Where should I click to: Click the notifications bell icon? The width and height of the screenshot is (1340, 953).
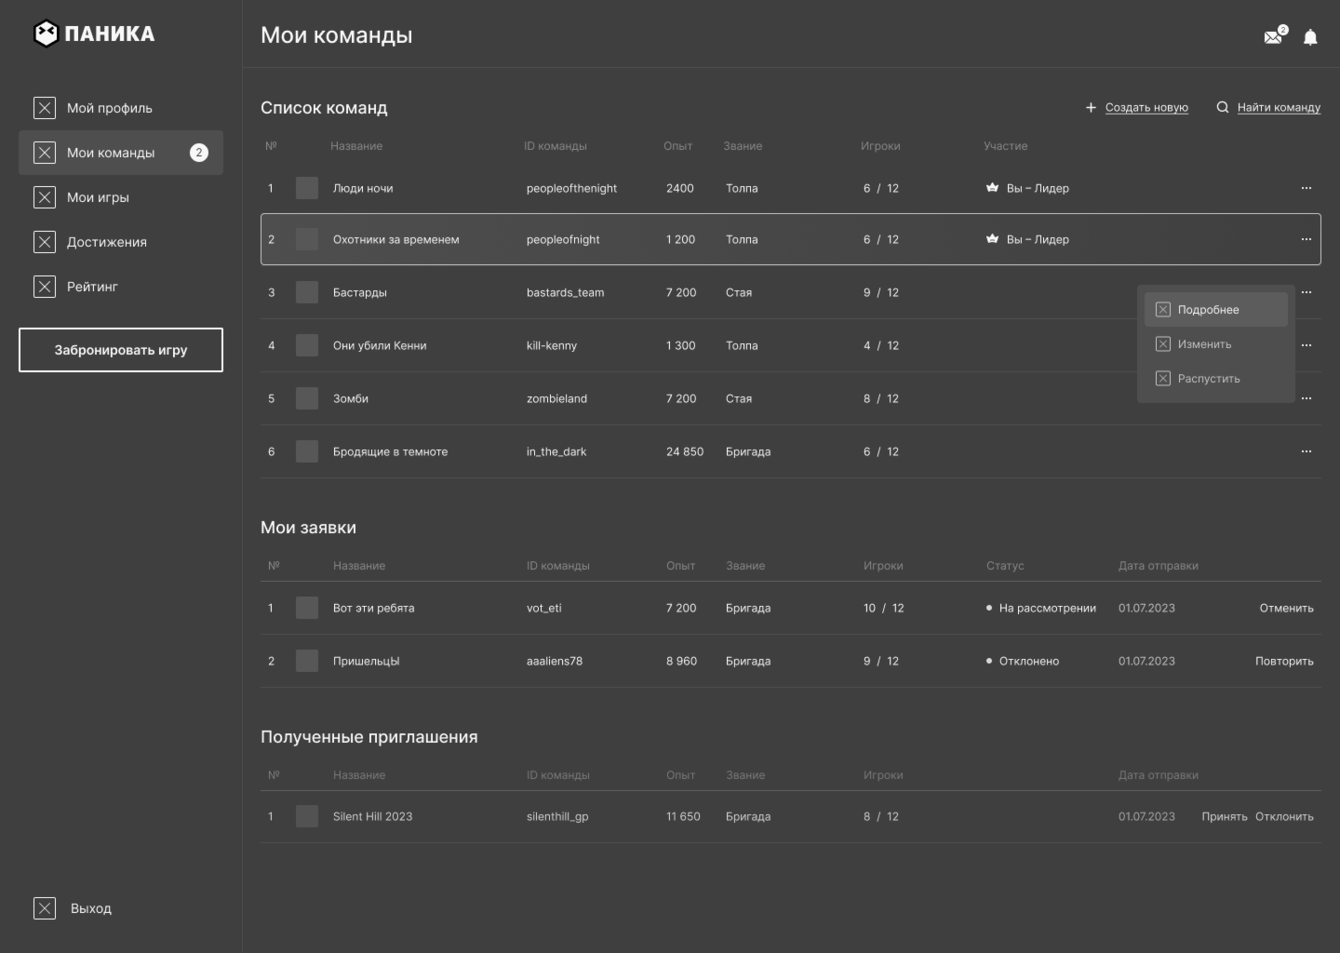coord(1310,38)
